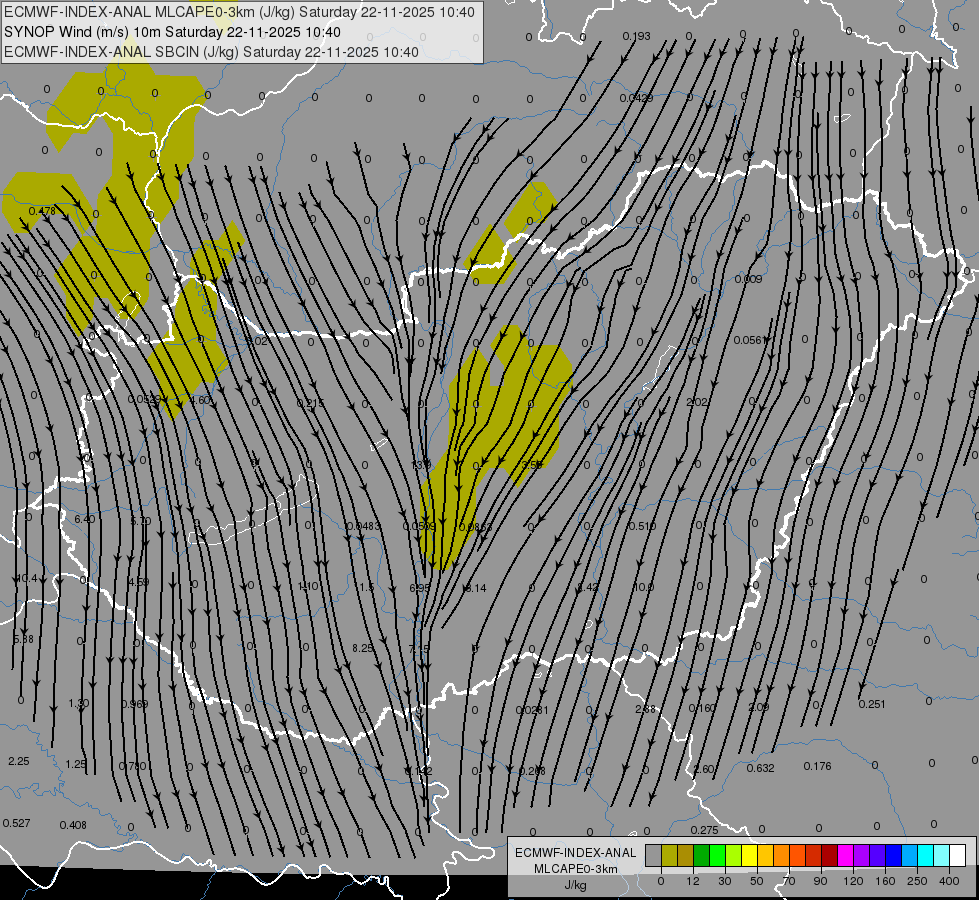Screen dimensions: 979x900
Task: Click the 0.142 value on the map
Action: coord(418,771)
